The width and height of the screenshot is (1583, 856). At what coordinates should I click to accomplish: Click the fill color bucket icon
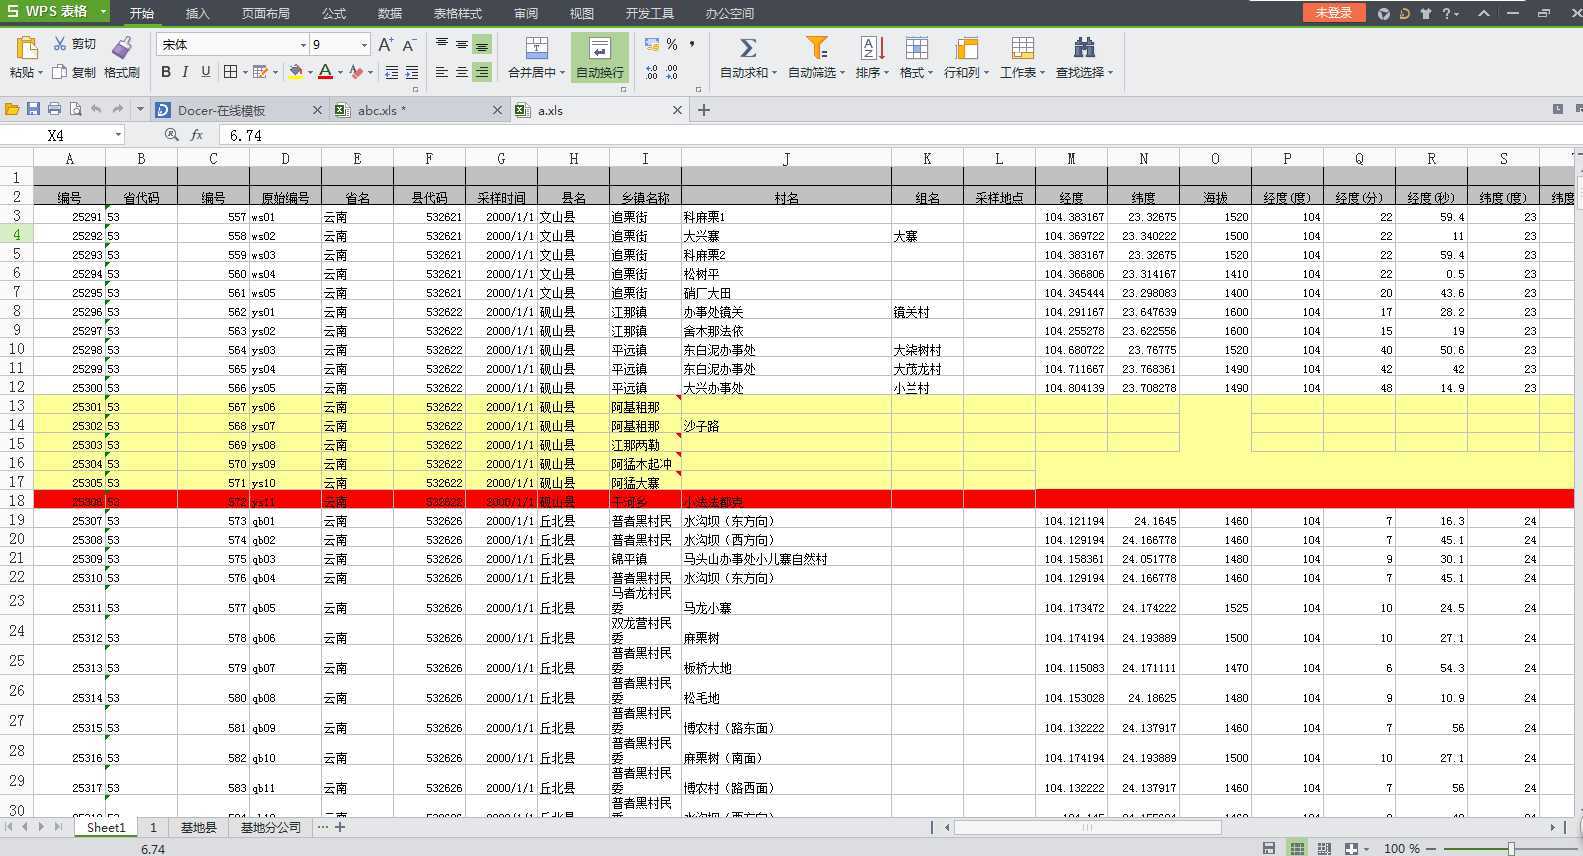(x=296, y=72)
